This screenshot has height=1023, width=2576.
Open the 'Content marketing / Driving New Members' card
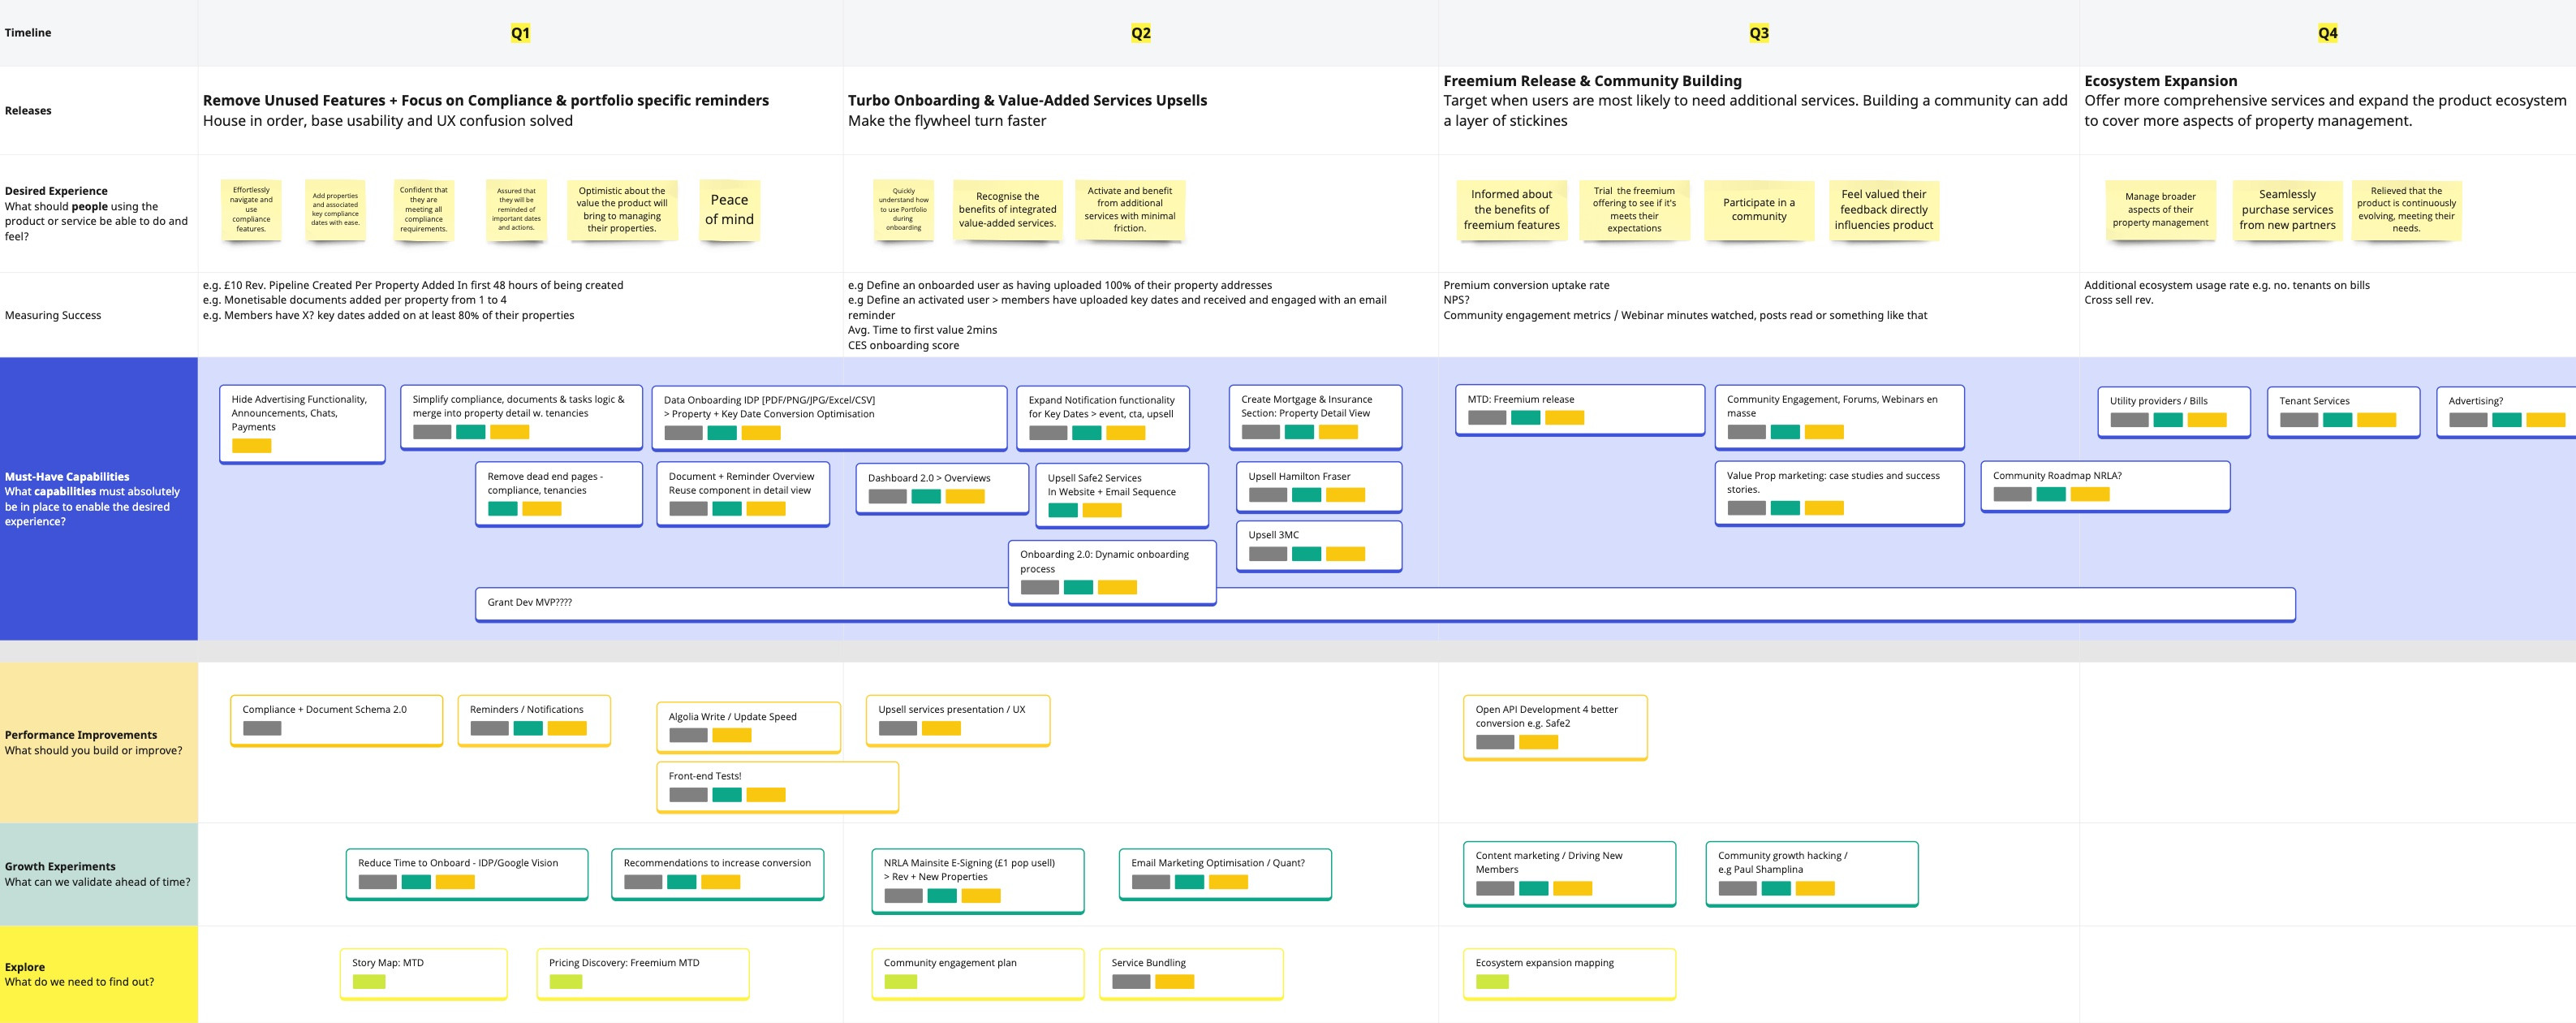[1569, 874]
